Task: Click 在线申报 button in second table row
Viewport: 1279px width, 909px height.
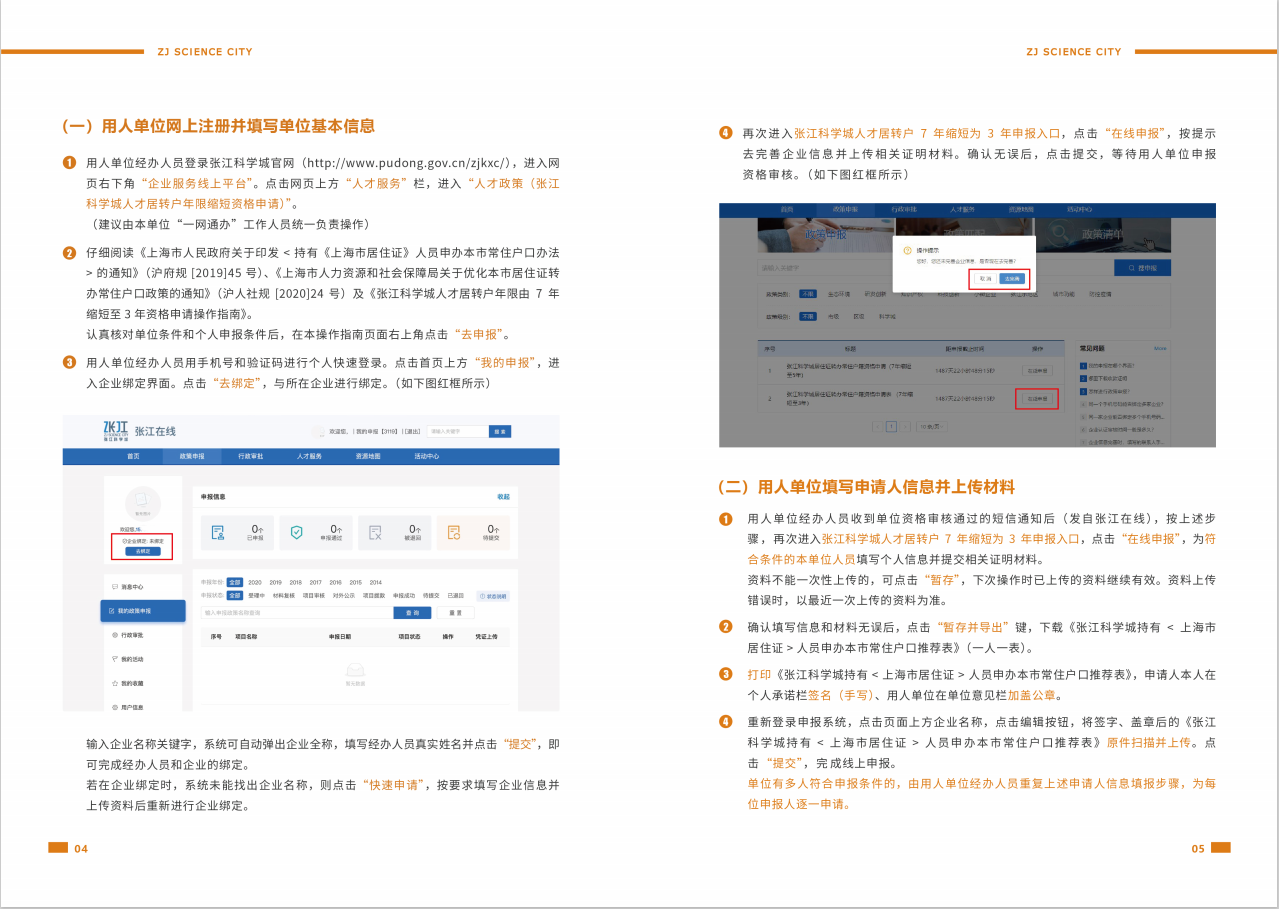Action: [x=1035, y=398]
